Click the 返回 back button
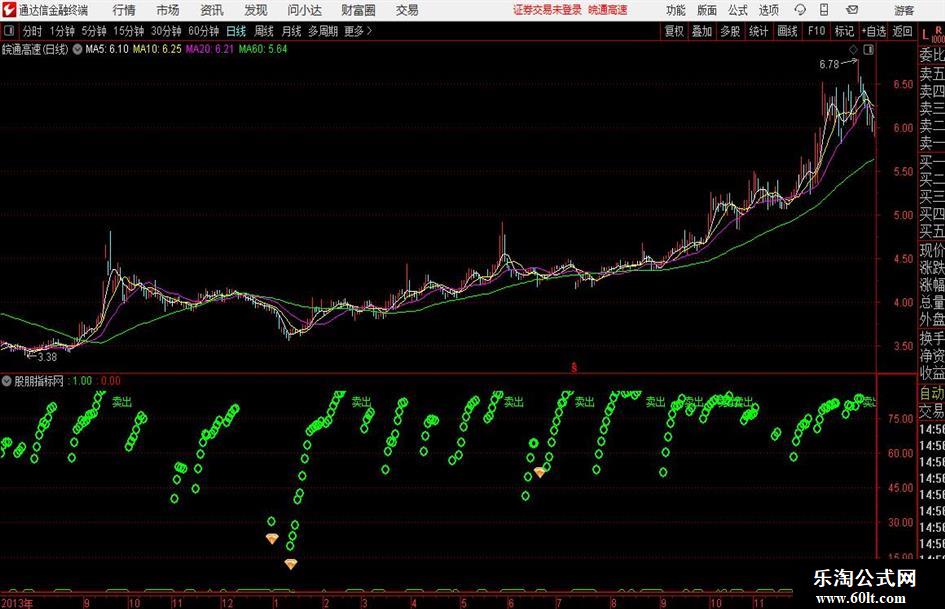 tap(902, 31)
